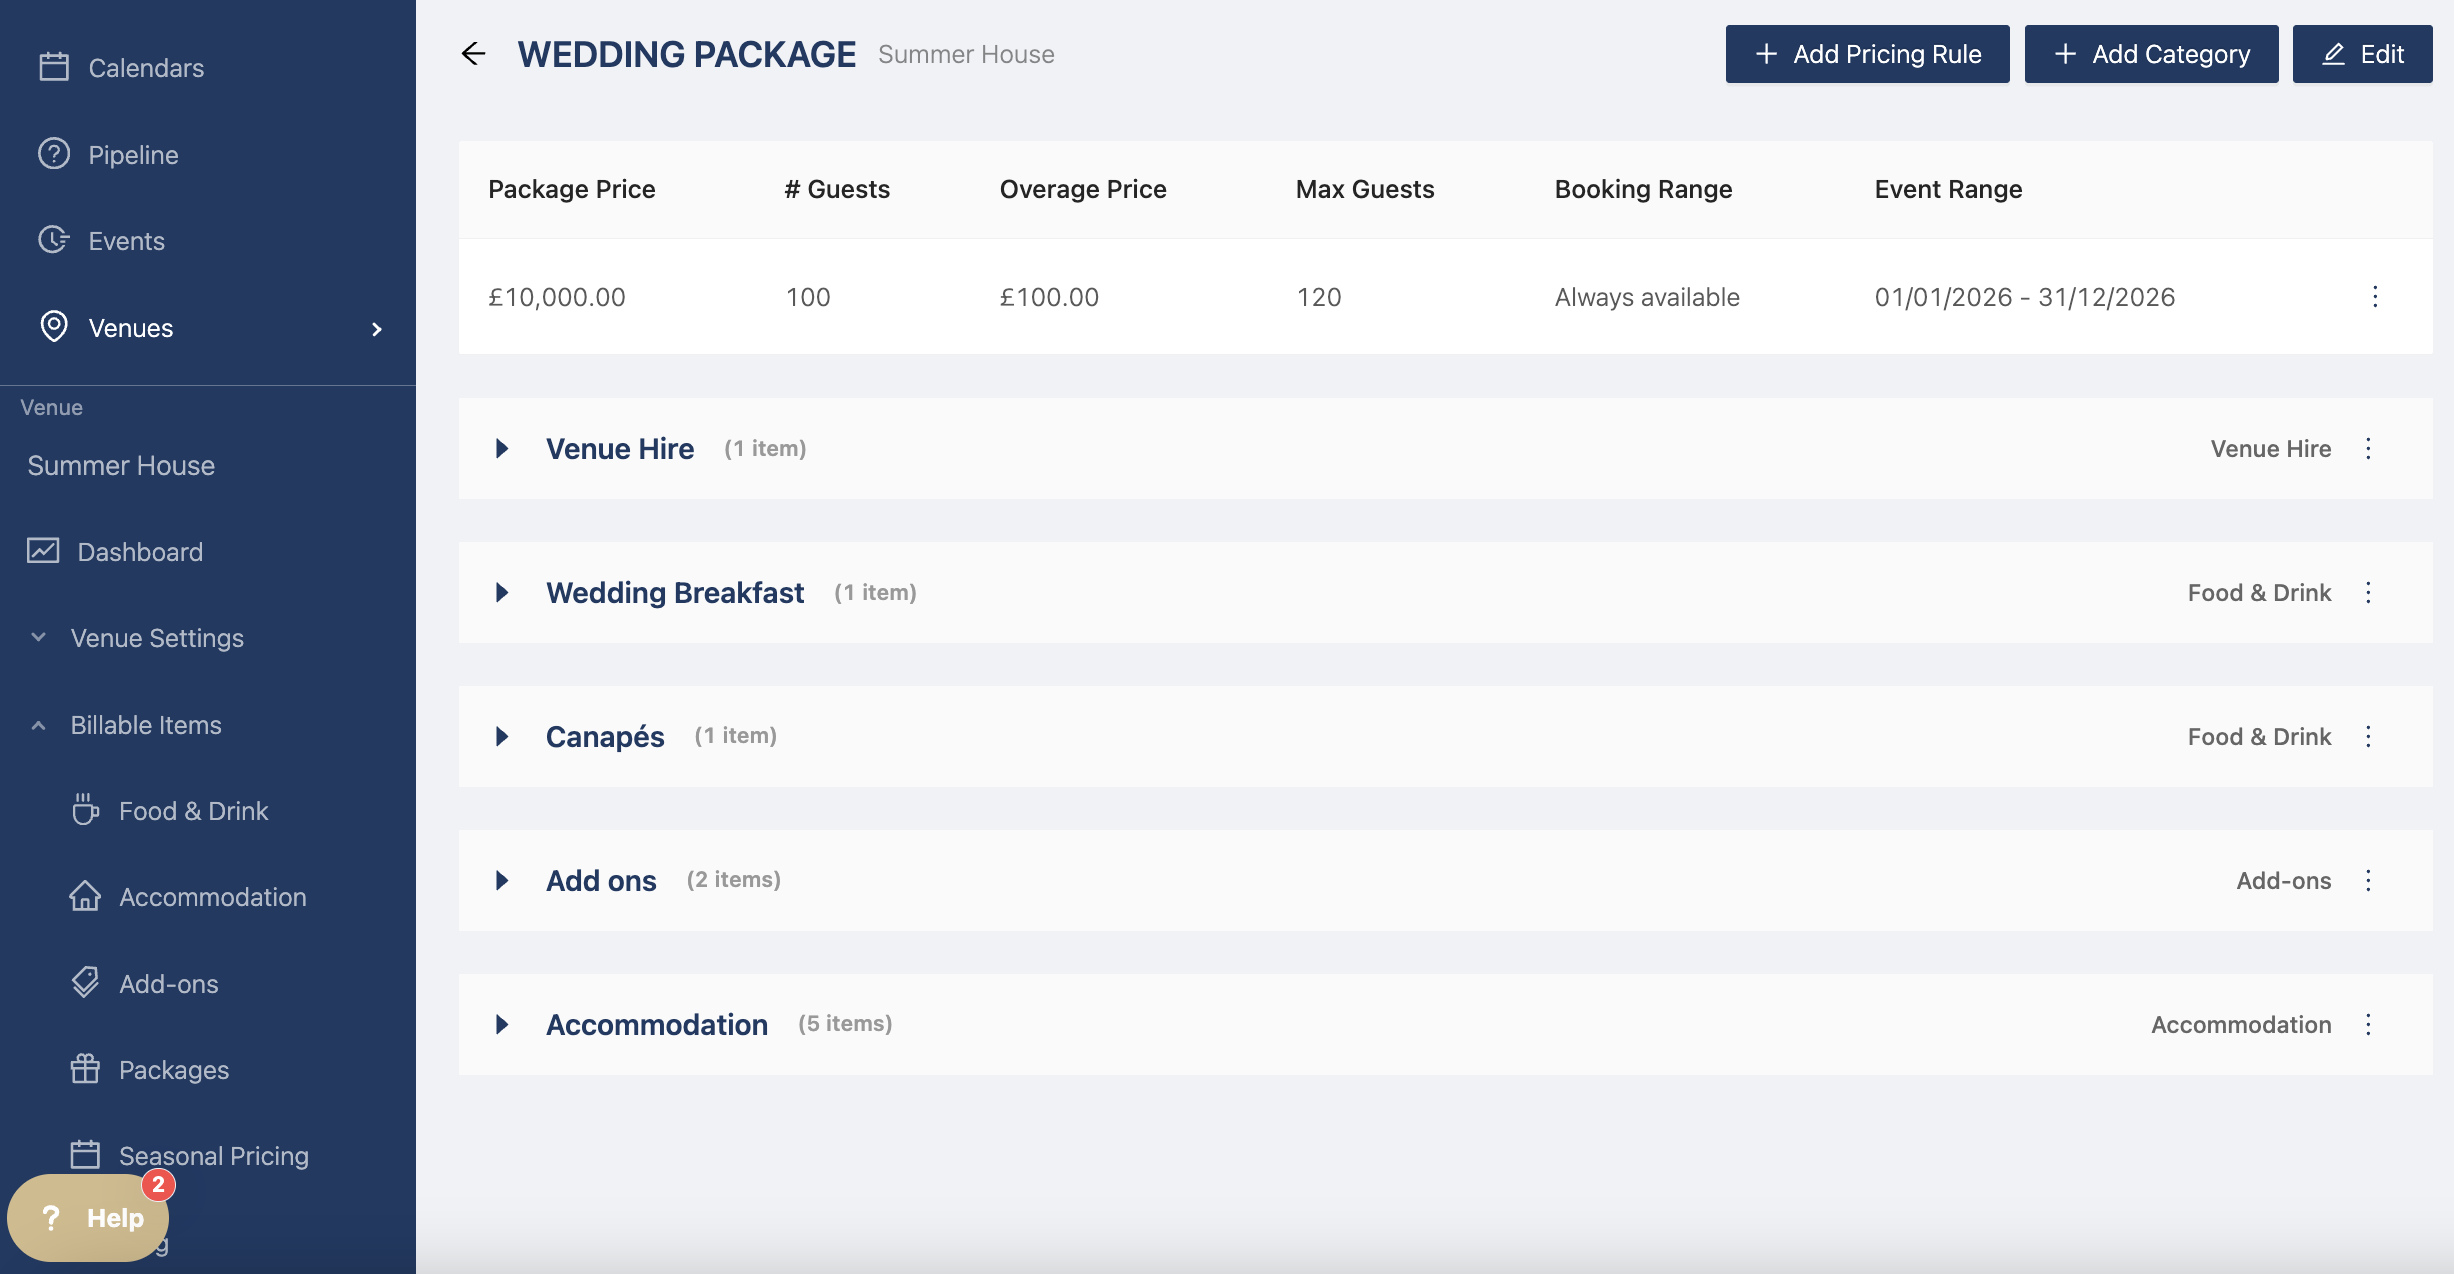Click the Add Category button
Screen dimensions: 2454x1274
[2151, 54]
